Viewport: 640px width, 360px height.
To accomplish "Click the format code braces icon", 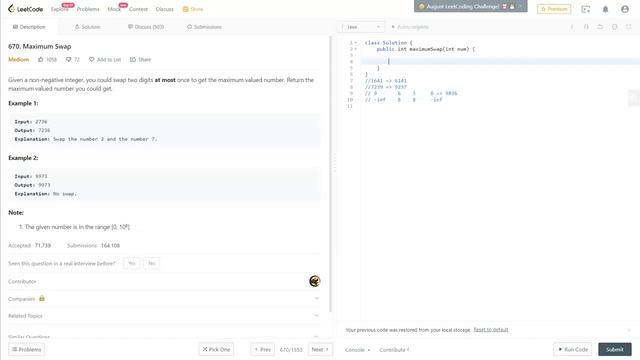I will (x=586, y=27).
